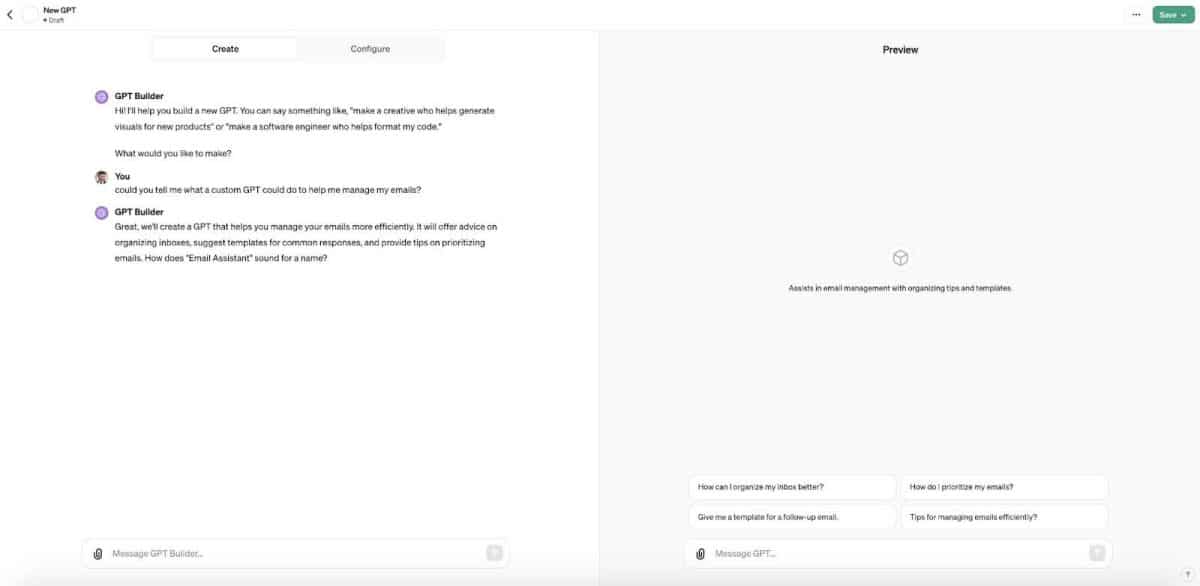This screenshot has width=1200, height=586.
Task: Click the first GPT Builder avatar icon
Action: [101, 97]
